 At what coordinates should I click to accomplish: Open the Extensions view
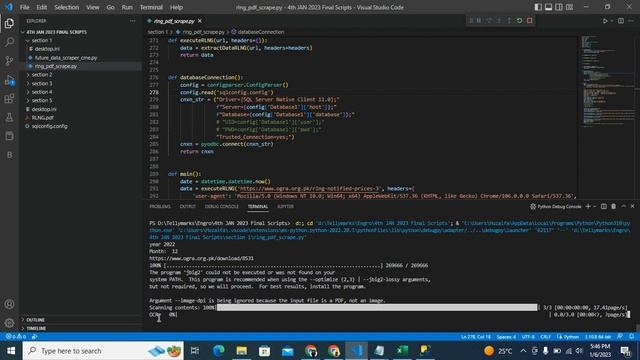pyautogui.click(x=9, y=99)
